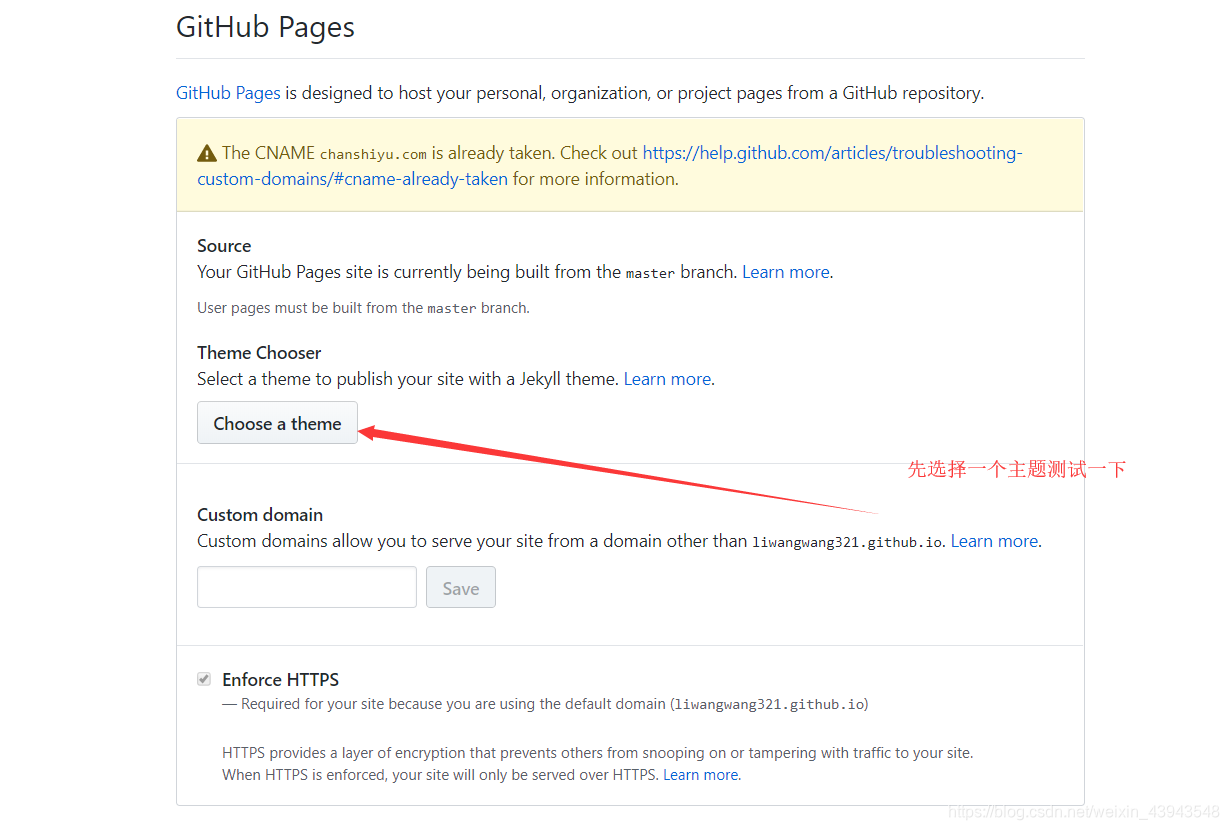Open Learn more link about HTTPS enforcement
The image size is (1229, 830).
701,775
